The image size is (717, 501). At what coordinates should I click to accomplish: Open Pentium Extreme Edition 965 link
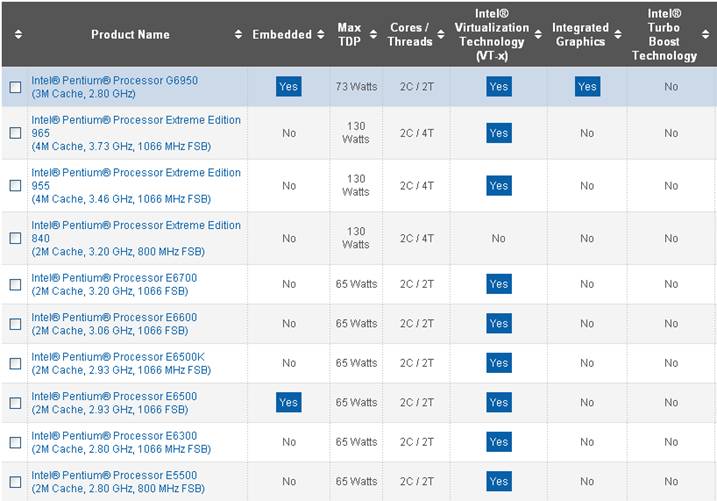pyautogui.click(x=136, y=133)
